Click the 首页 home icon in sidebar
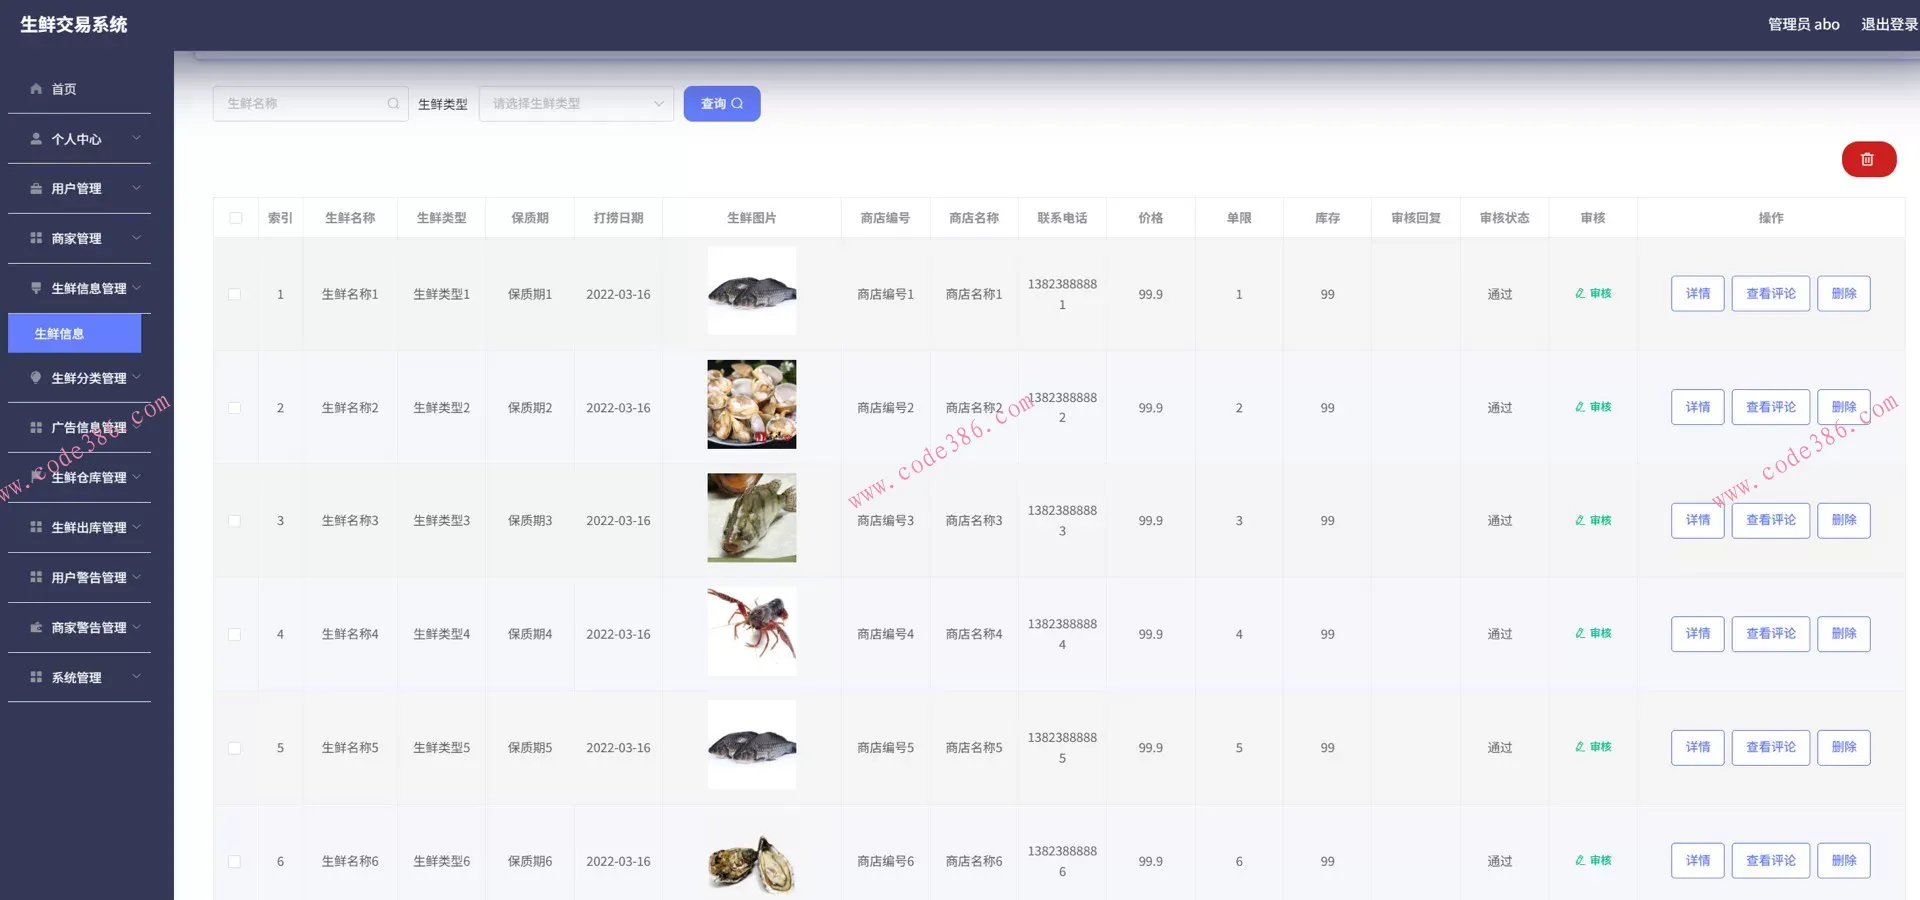 [x=36, y=88]
